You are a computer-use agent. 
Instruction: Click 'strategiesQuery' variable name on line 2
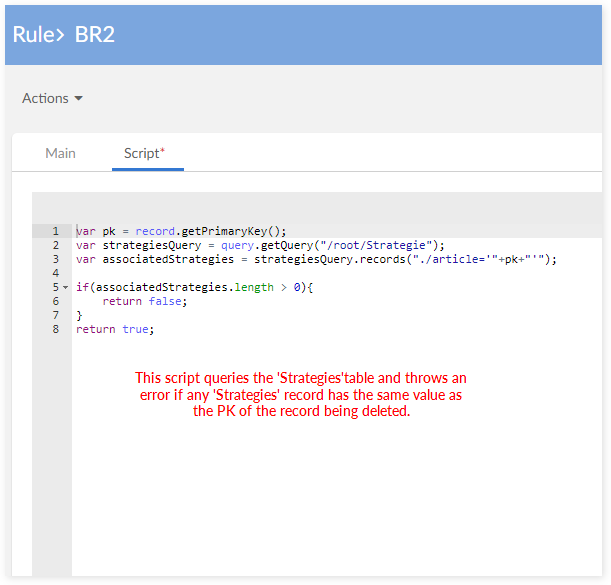152,245
